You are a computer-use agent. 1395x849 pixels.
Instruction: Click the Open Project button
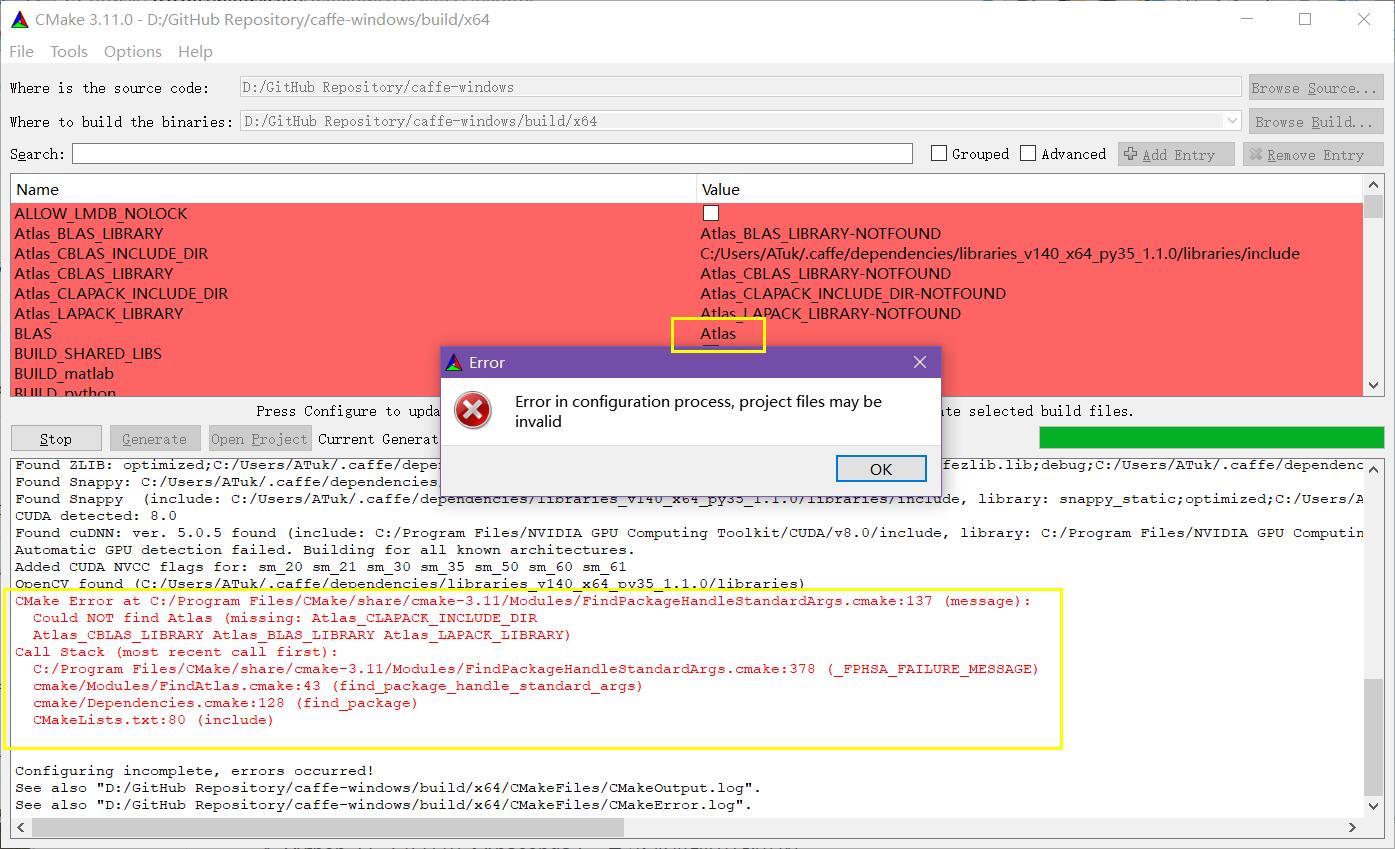pos(259,438)
